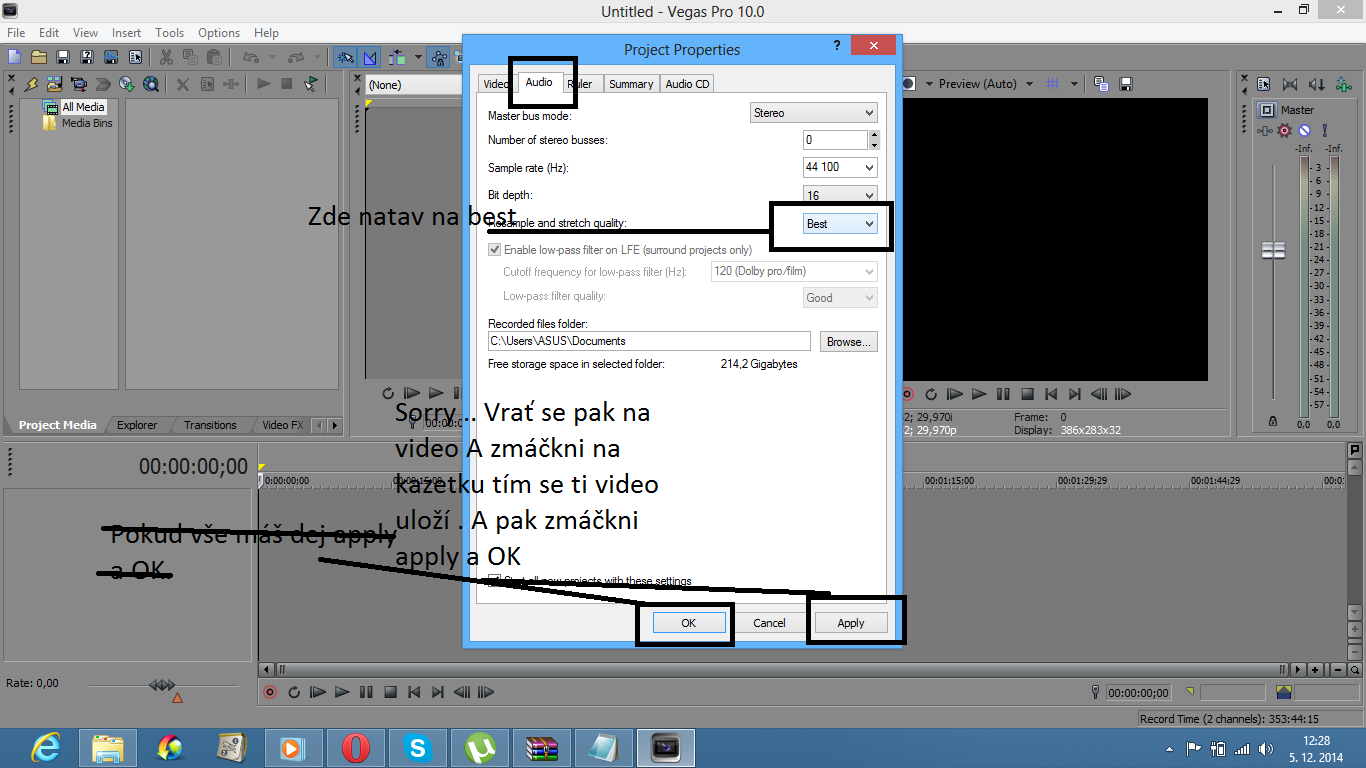
Task: Toggle the Master fader channel lock
Action: (x=1272, y=421)
